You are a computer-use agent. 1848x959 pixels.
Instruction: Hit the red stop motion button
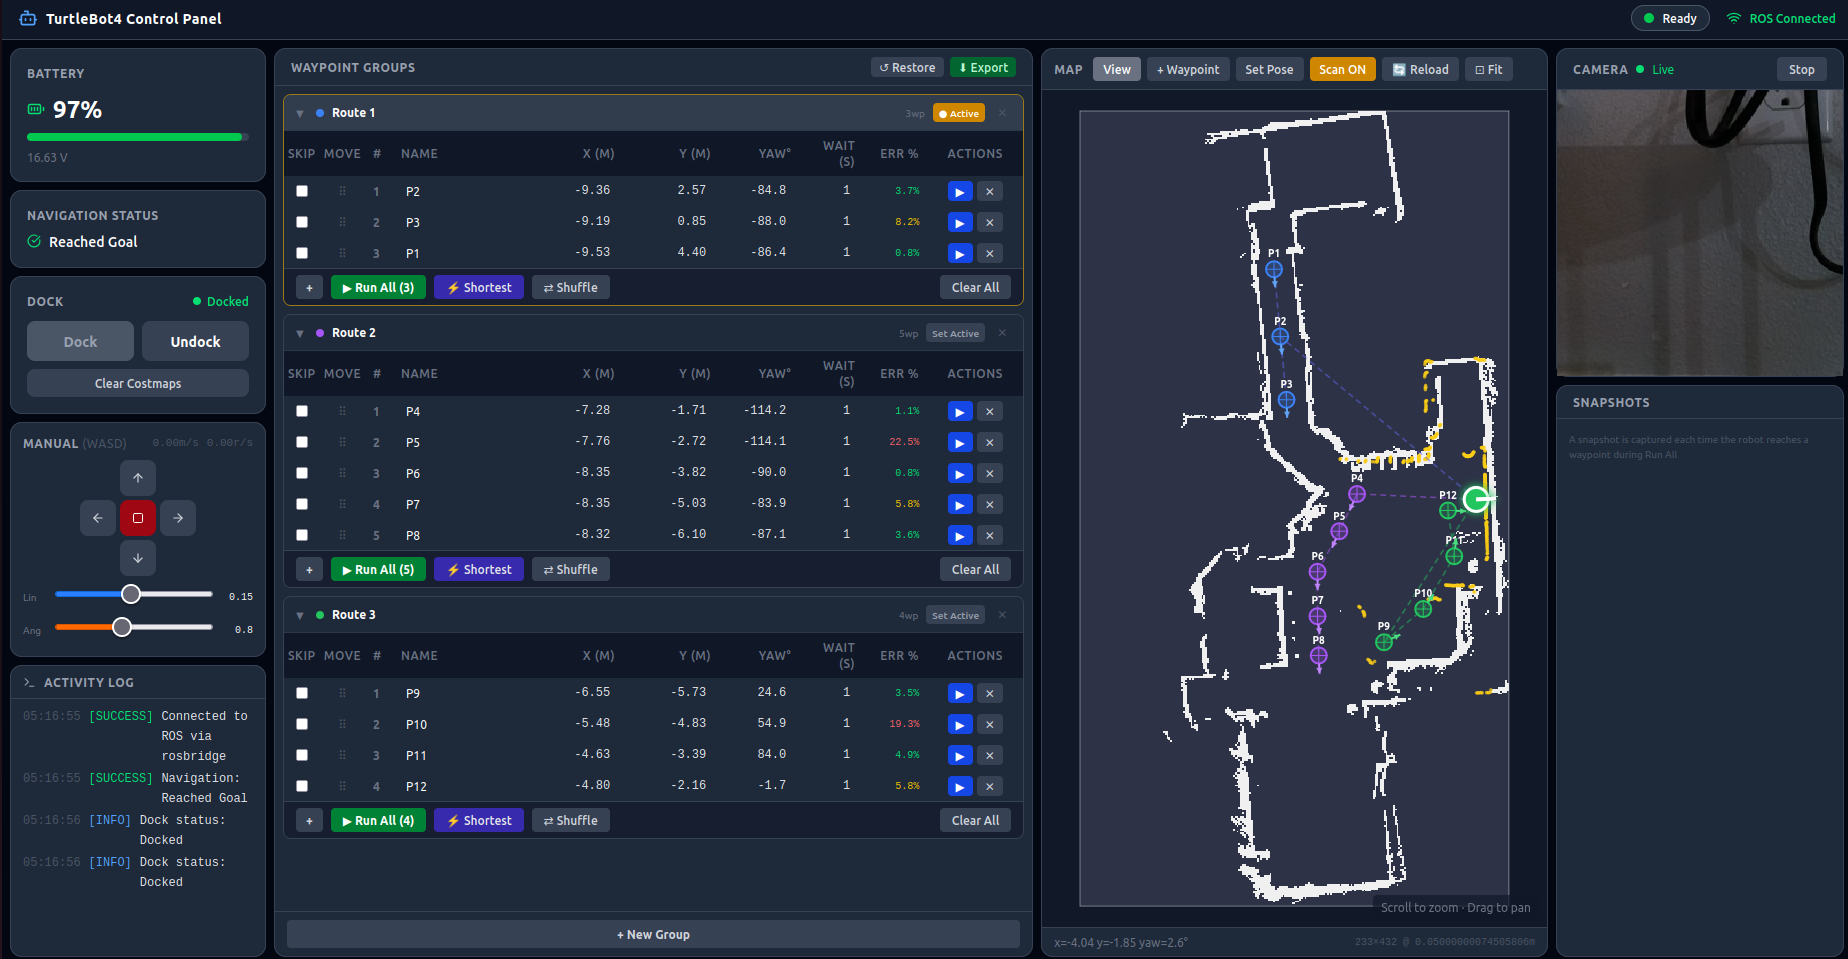click(138, 518)
